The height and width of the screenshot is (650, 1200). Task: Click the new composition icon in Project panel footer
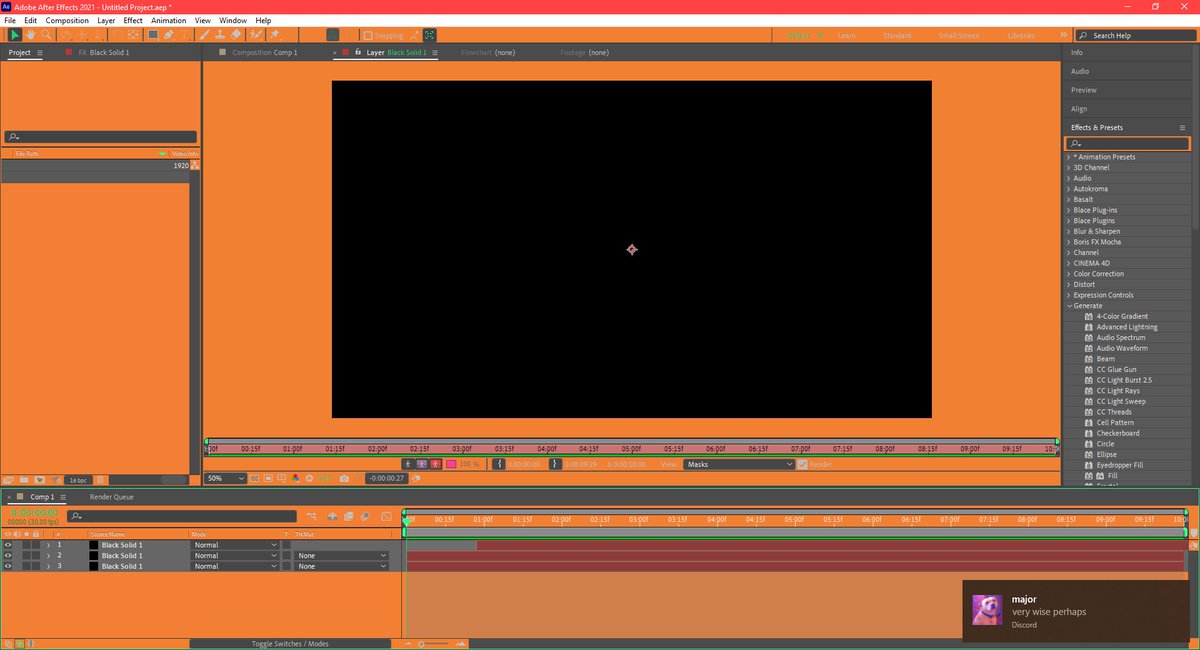coord(40,480)
